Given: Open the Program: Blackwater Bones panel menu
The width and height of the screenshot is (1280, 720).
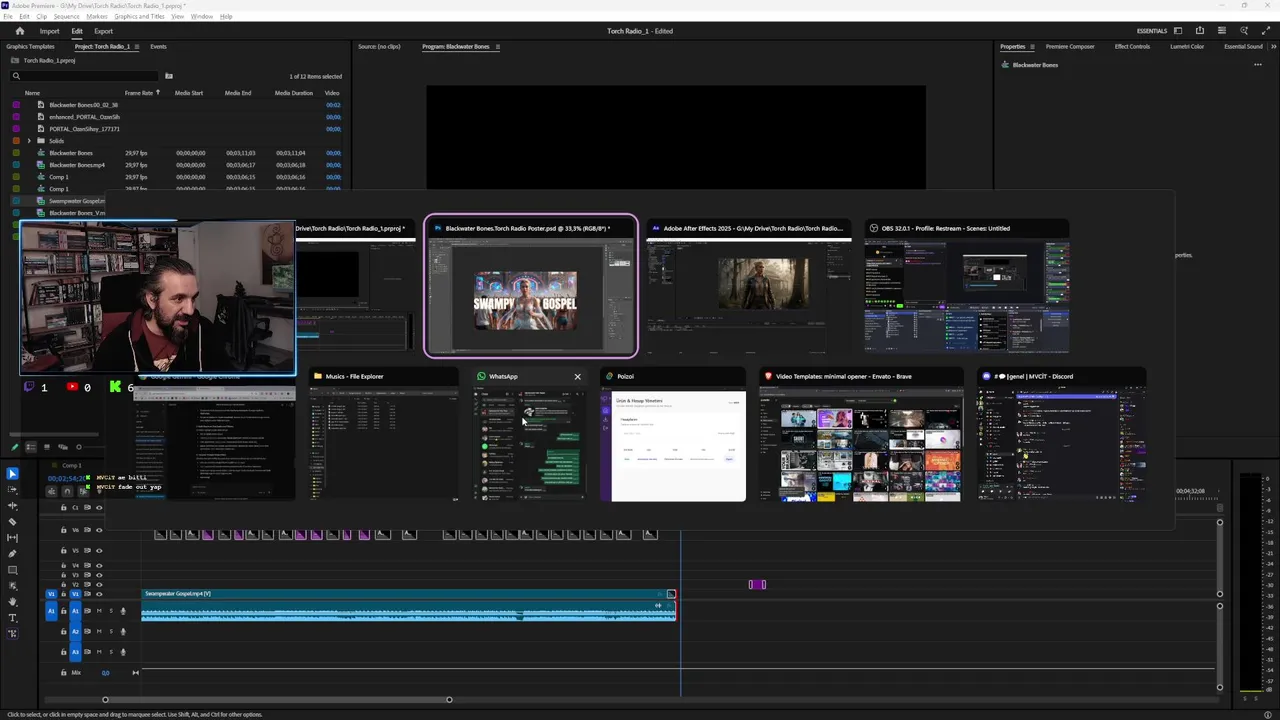Looking at the screenshot, I should 497,46.
